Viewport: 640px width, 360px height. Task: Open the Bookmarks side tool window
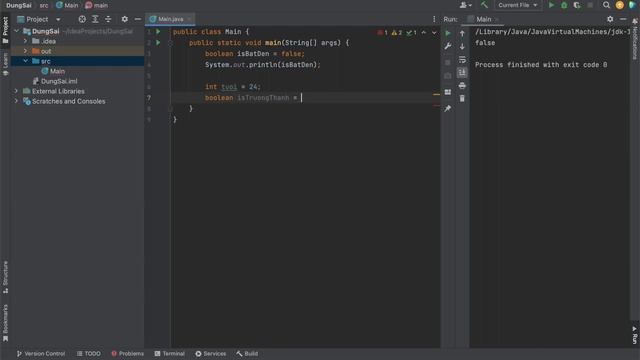(5, 323)
